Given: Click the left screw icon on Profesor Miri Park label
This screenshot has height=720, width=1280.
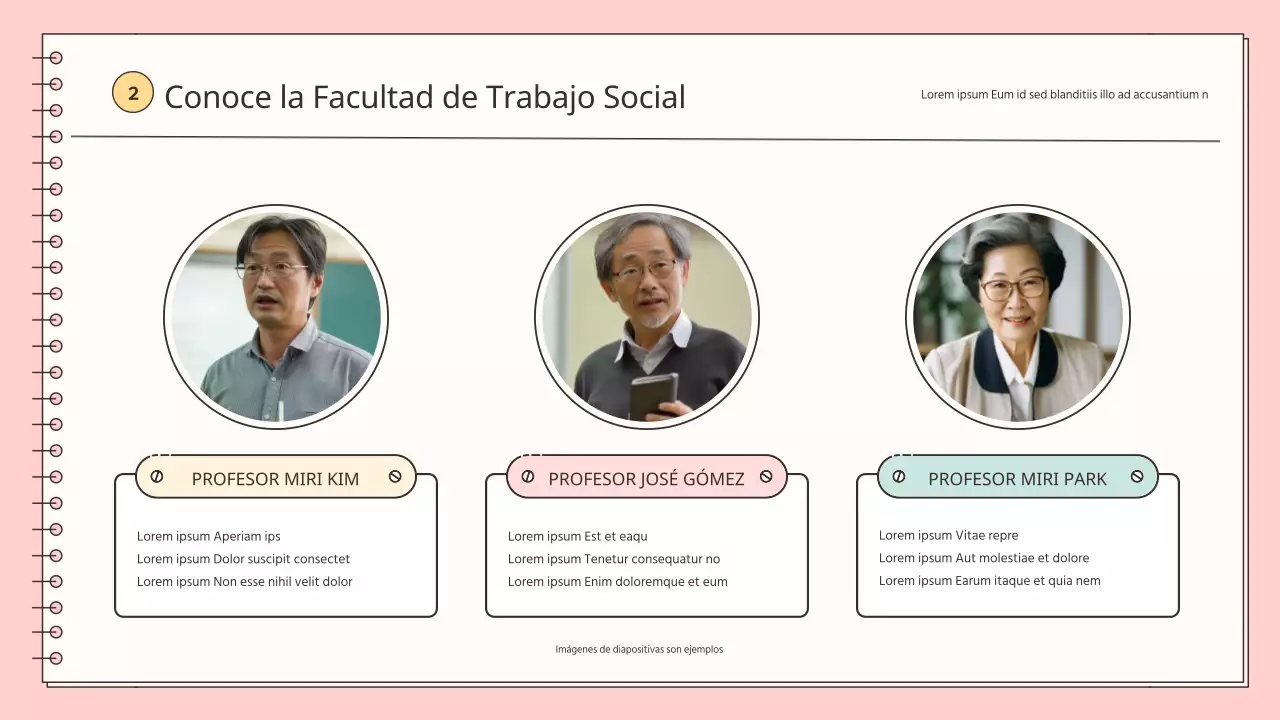Looking at the screenshot, I should point(899,477).
